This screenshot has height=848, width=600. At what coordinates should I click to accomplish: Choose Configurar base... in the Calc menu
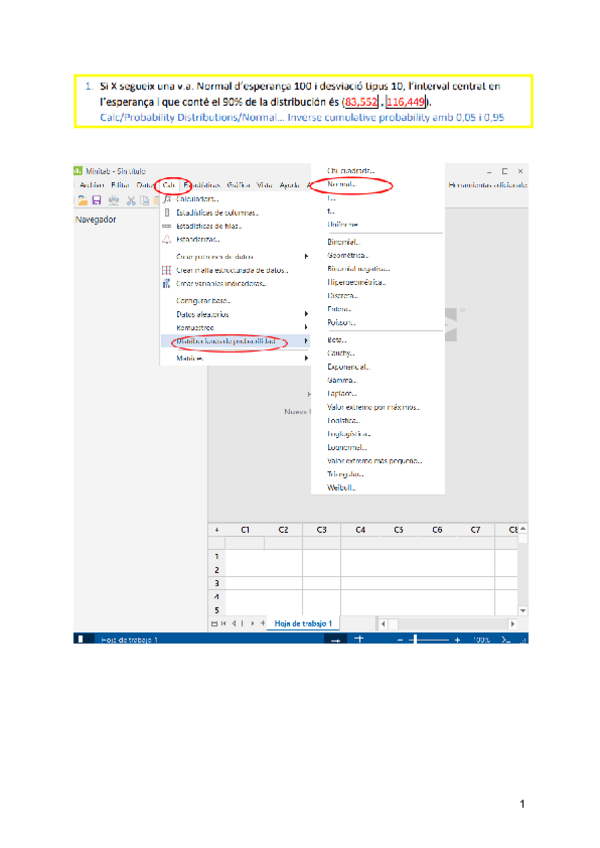(203, 300)
